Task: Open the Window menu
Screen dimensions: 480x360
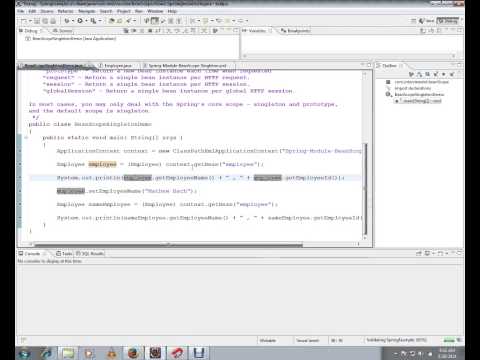Action: pos(155,11)
